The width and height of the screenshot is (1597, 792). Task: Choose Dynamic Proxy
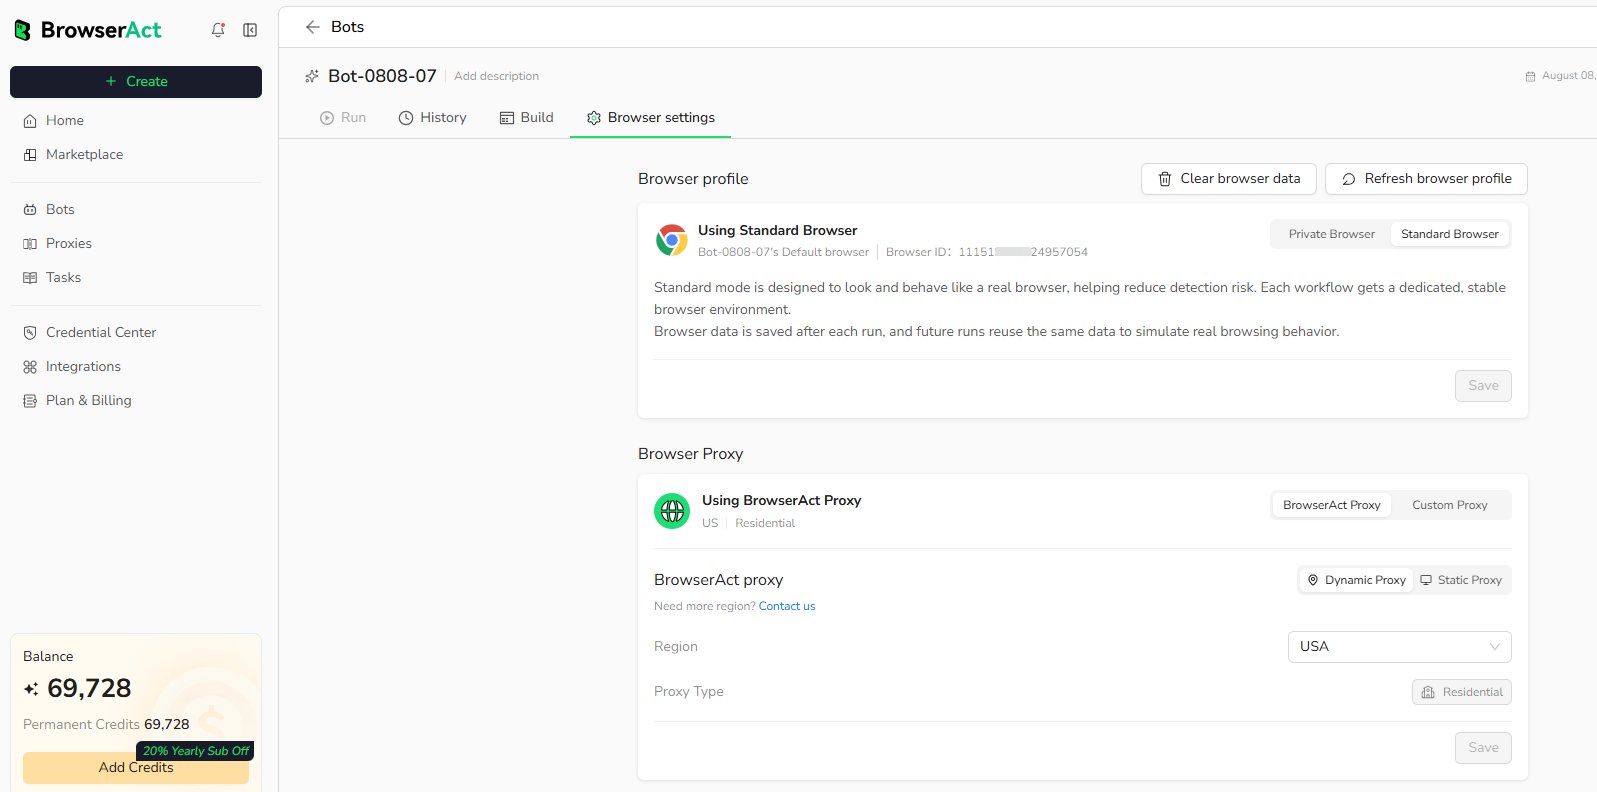tap(1356, 580)
